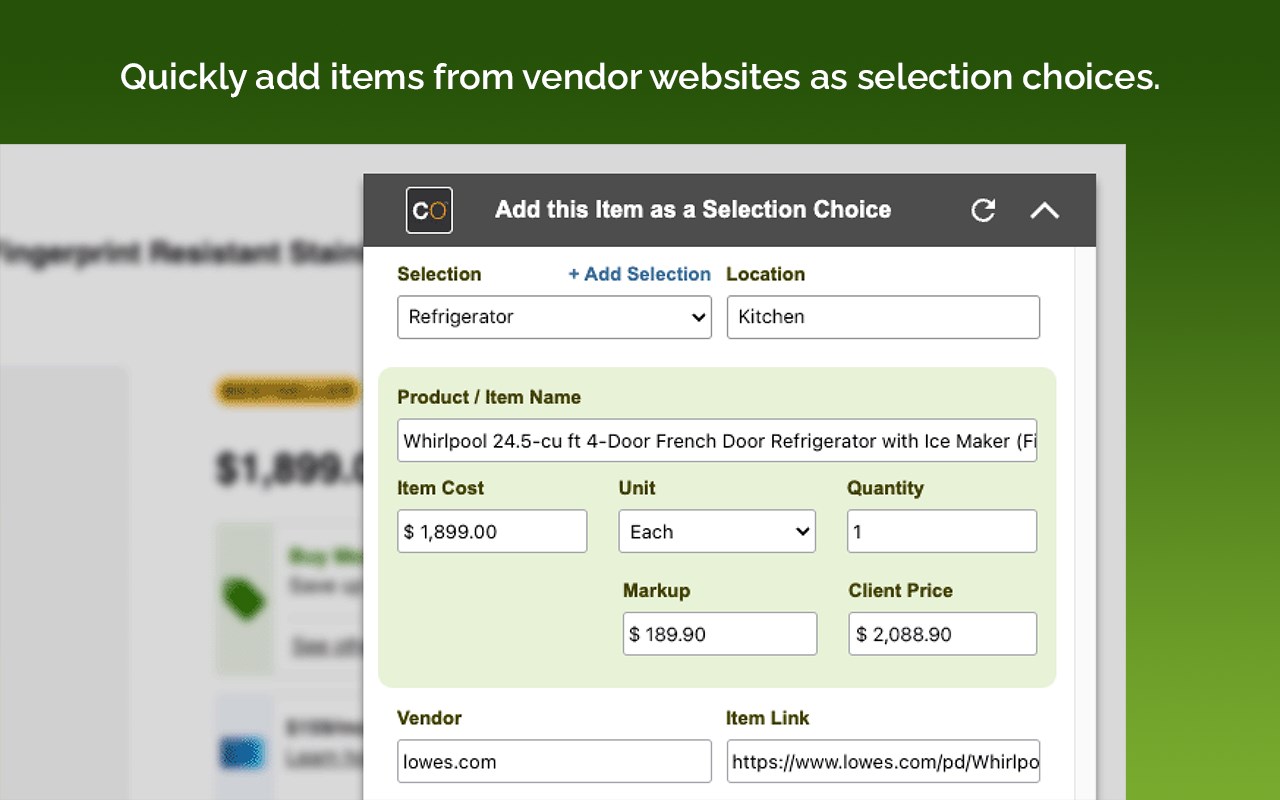Click the Quantity input field
The image size is (1280, 800).
(941, 532)
